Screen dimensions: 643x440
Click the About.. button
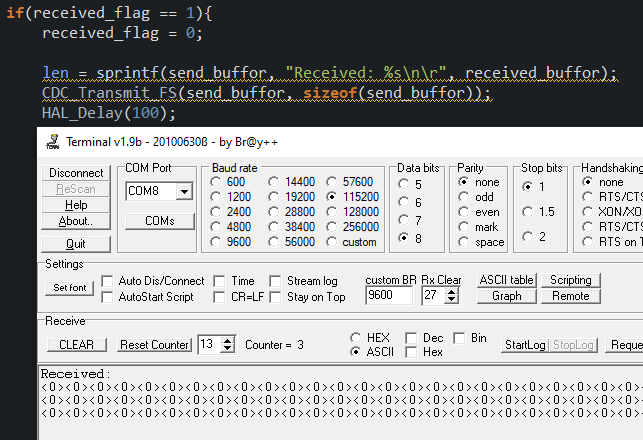[76, 221]
